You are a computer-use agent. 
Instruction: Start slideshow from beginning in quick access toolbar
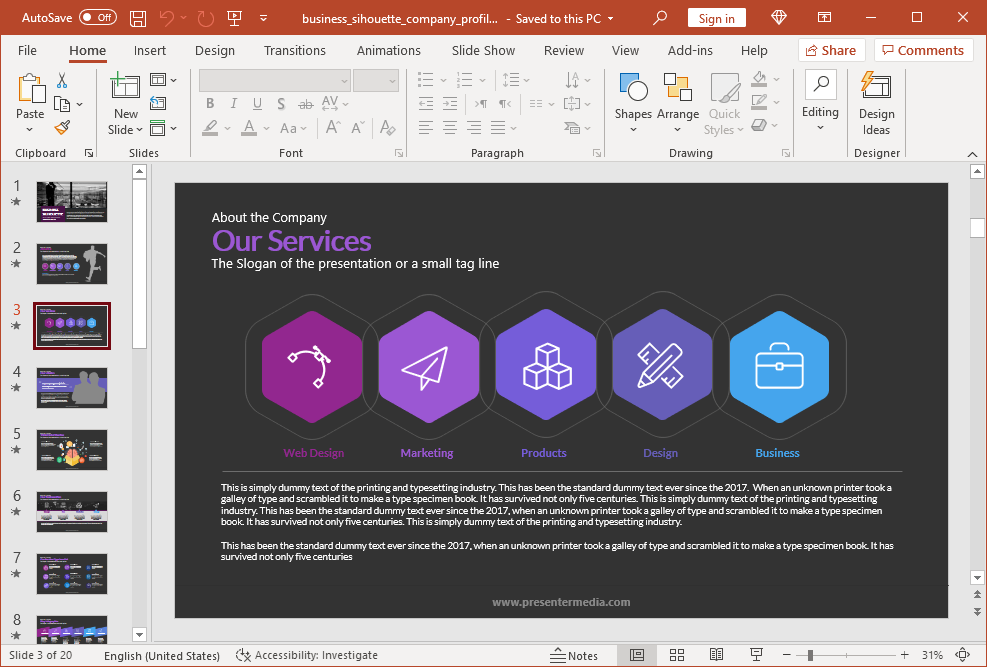(x=235, y=18)
